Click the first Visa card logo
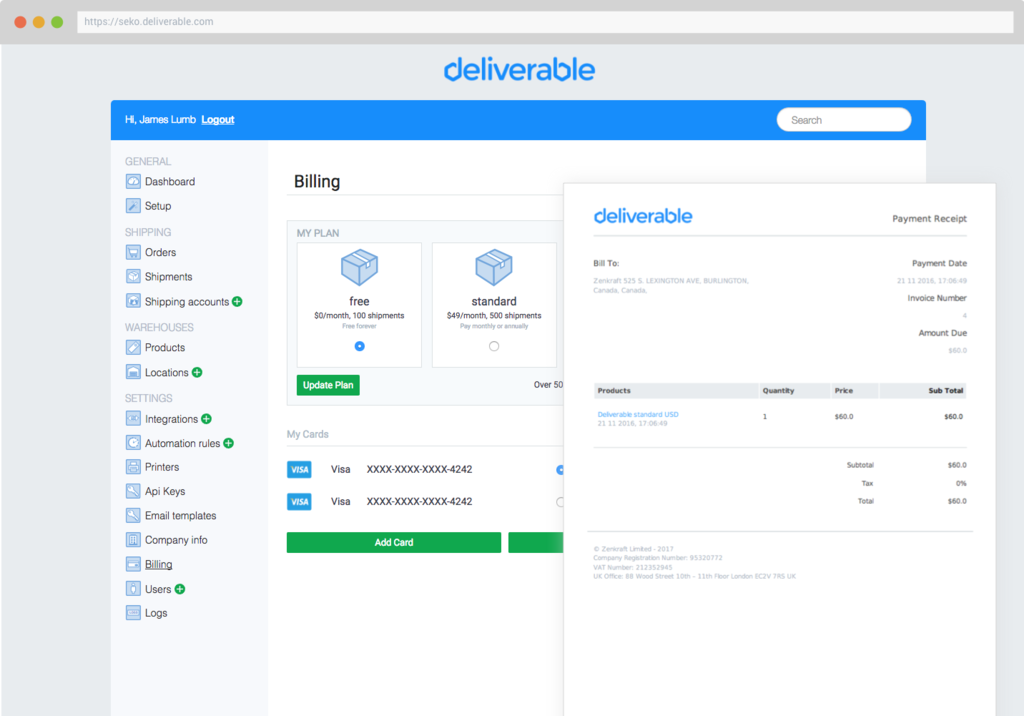This screenshot has width=1024, height=716. click(299, 470)
